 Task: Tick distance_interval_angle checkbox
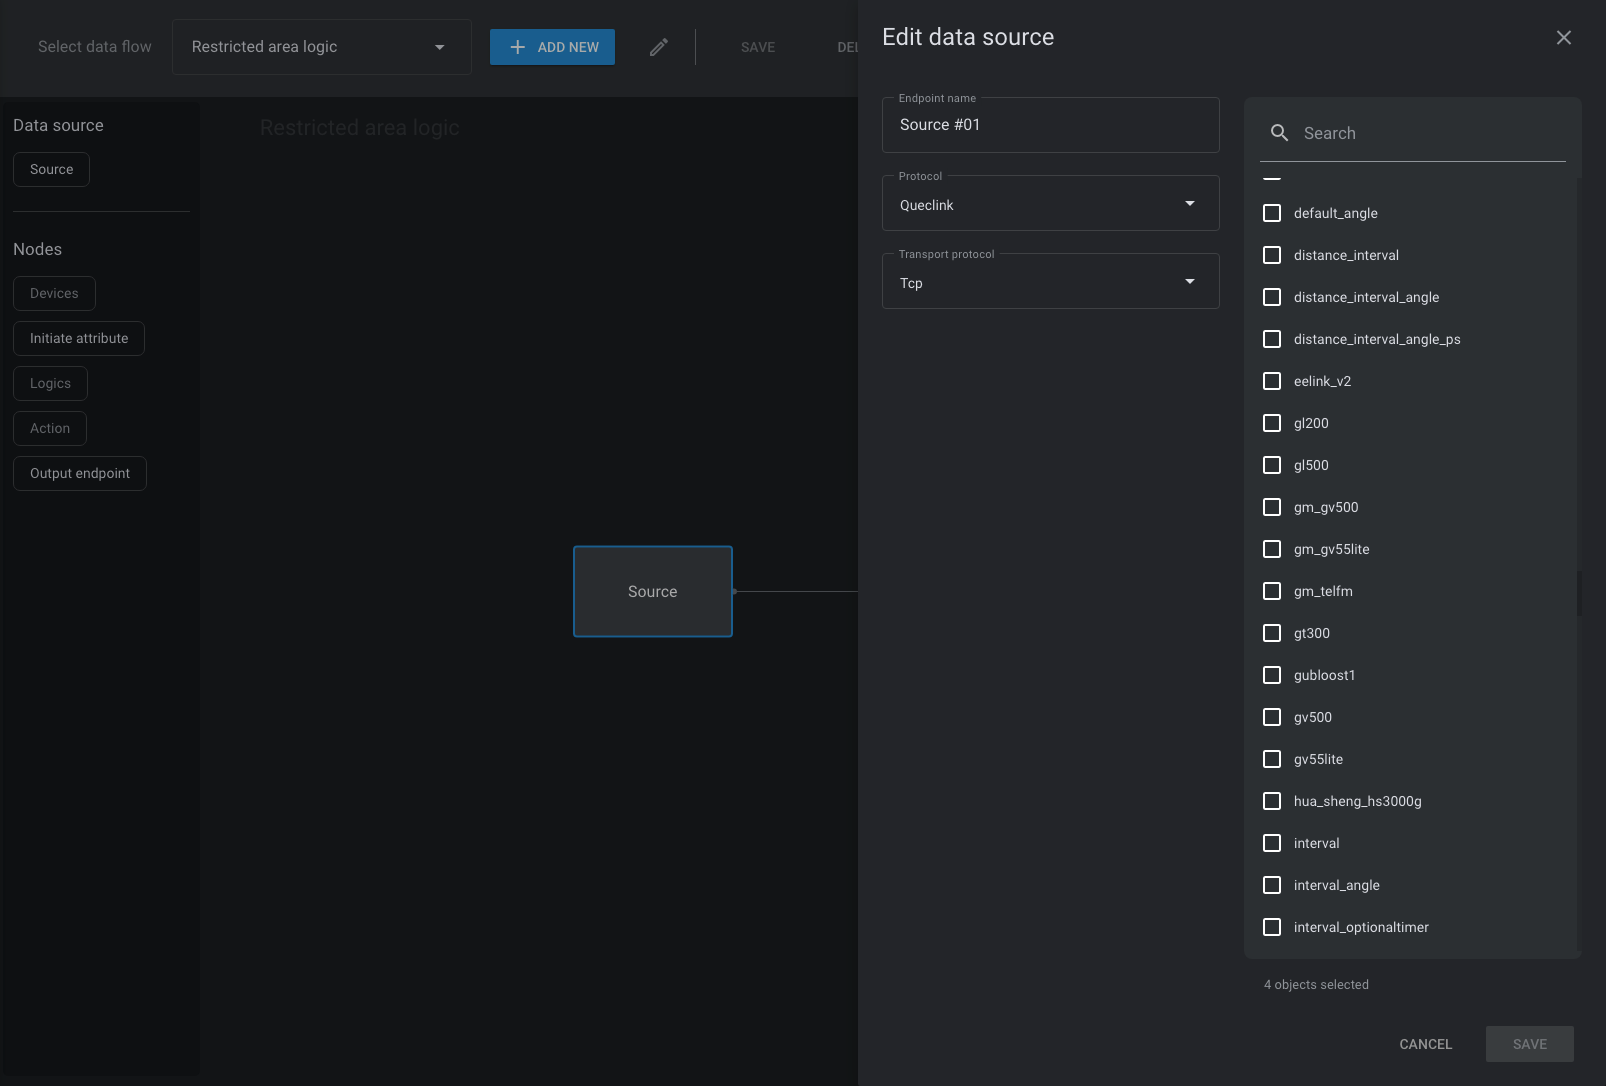(1272, 297)
